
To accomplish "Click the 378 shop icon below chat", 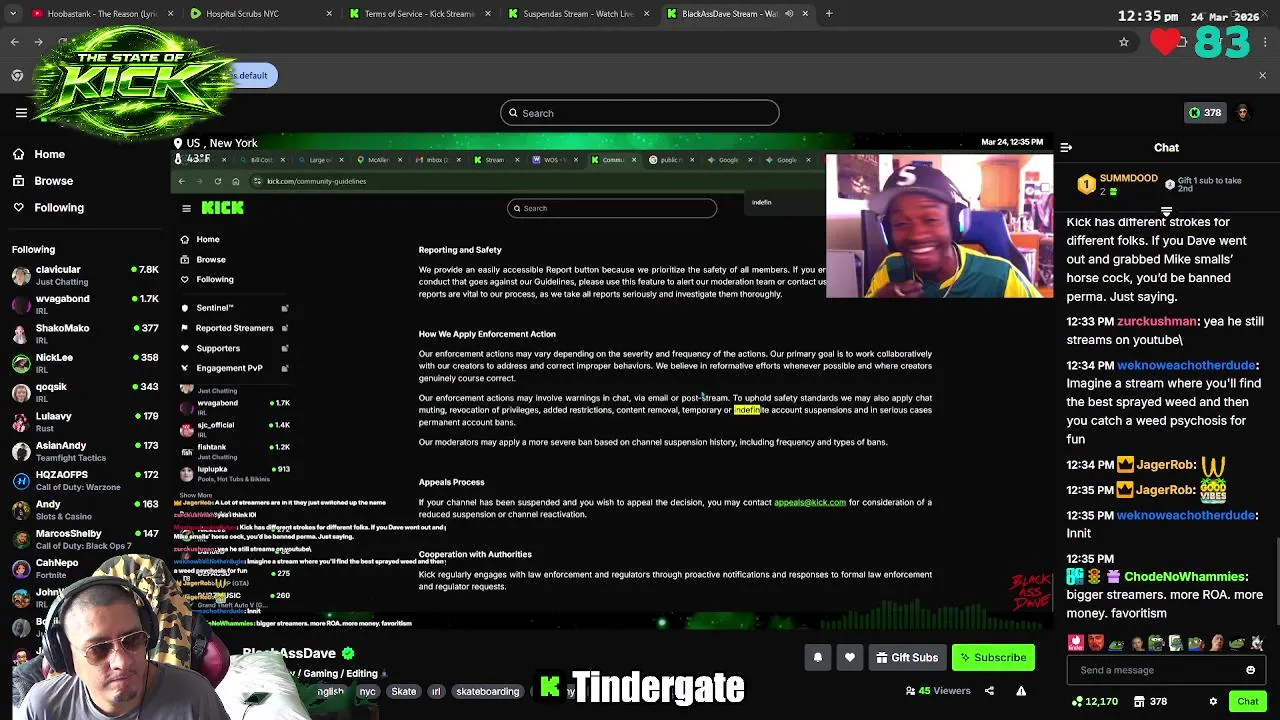I will [1139, 701].
